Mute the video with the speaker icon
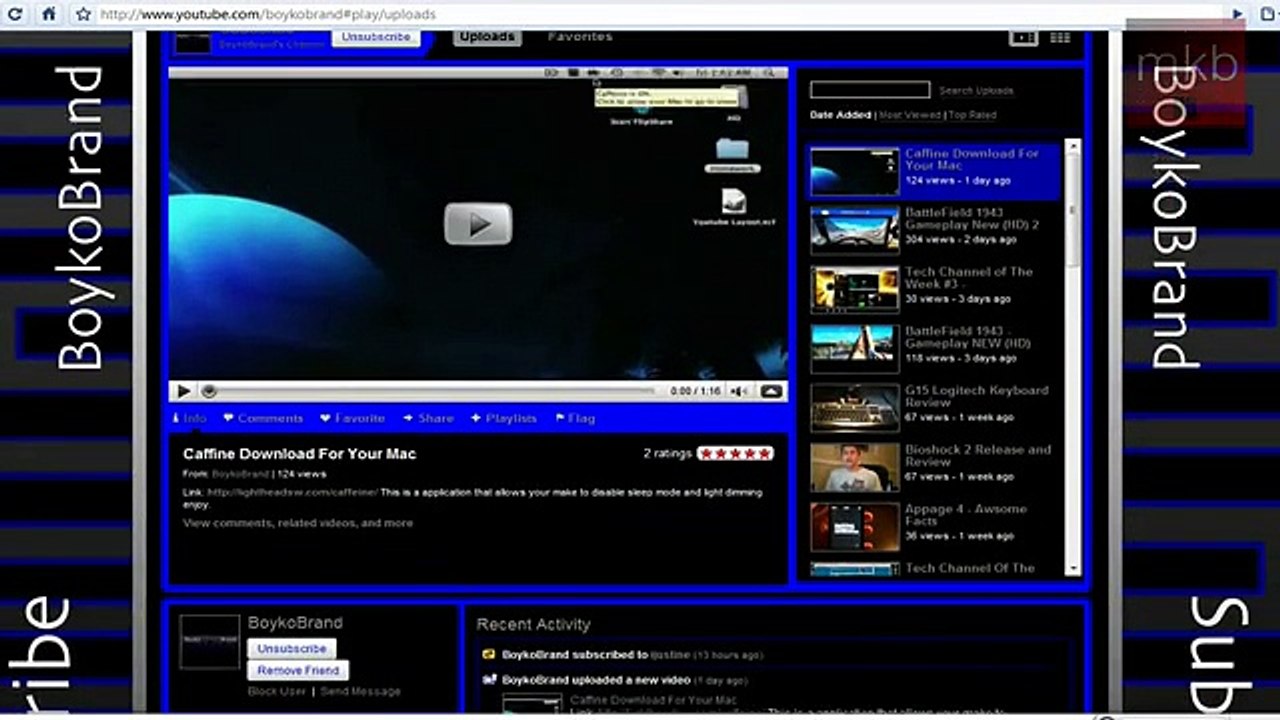The height and width of the screenshot is (720, 1280). (740, 391)
